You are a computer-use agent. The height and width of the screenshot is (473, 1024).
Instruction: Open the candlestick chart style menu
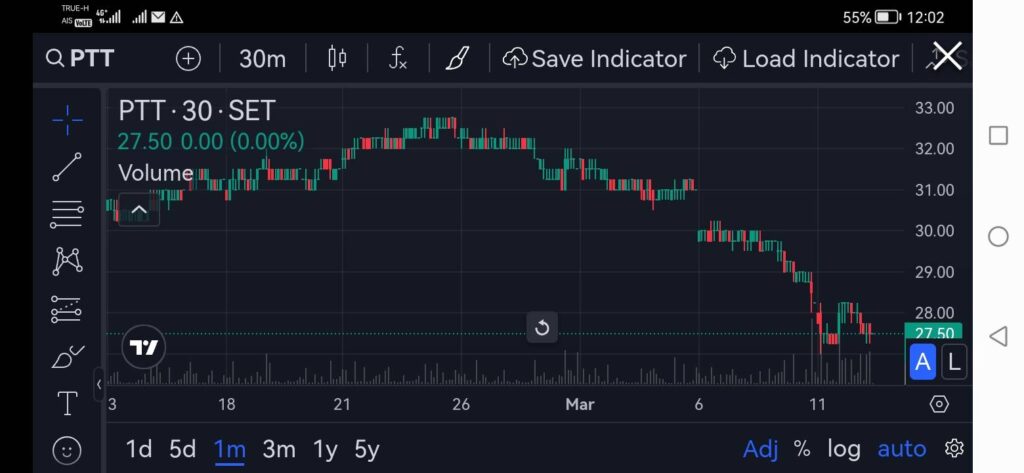pyautogui.click(x=337, y=59)
